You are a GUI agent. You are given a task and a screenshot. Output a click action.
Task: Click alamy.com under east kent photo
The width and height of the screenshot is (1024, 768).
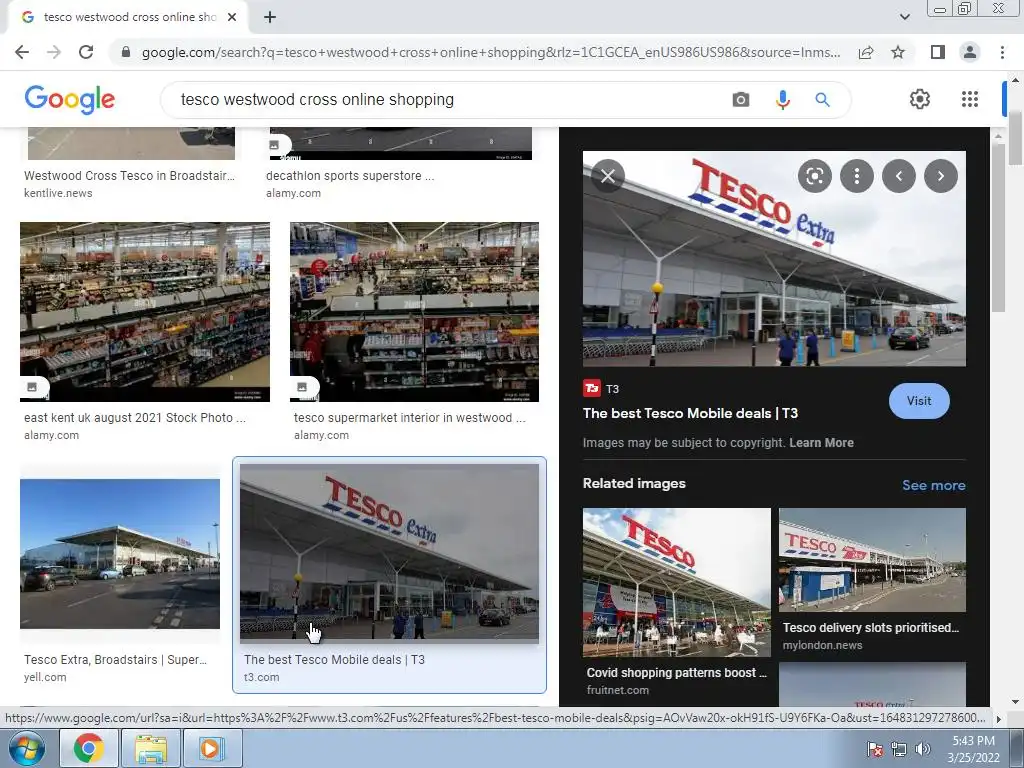coord(52,436)
